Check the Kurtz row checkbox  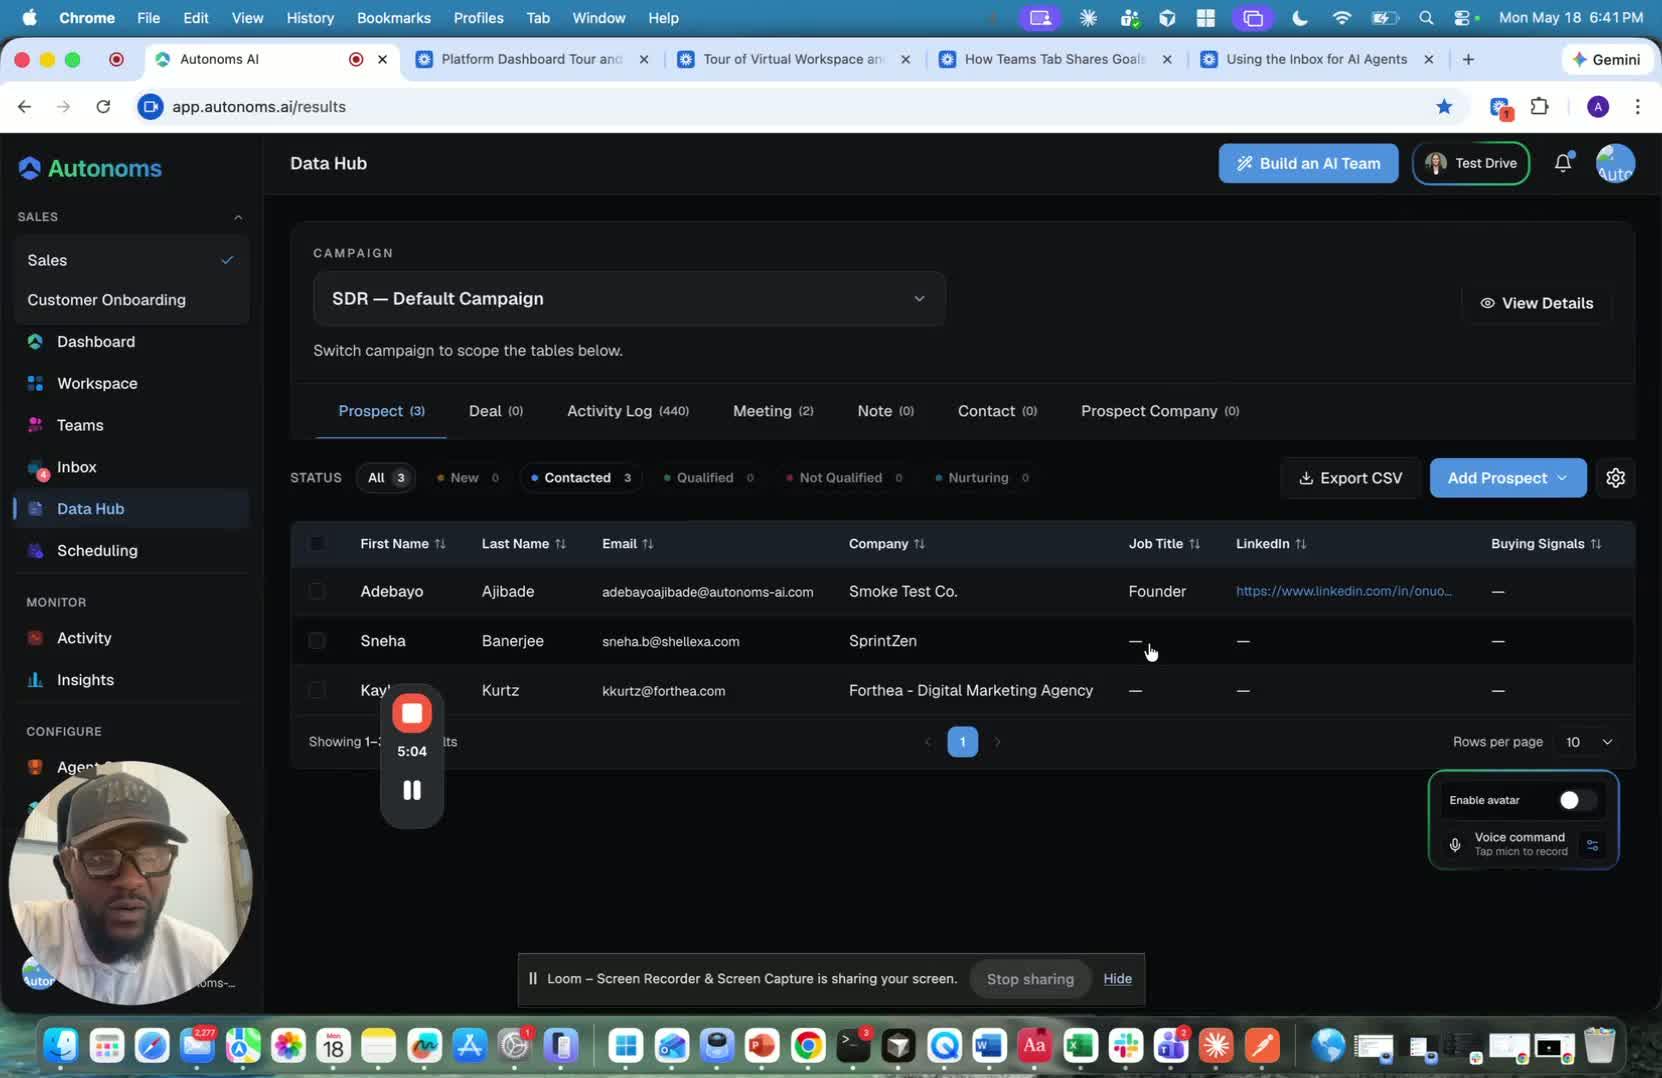pyautogui.click(x=317, y=690)
